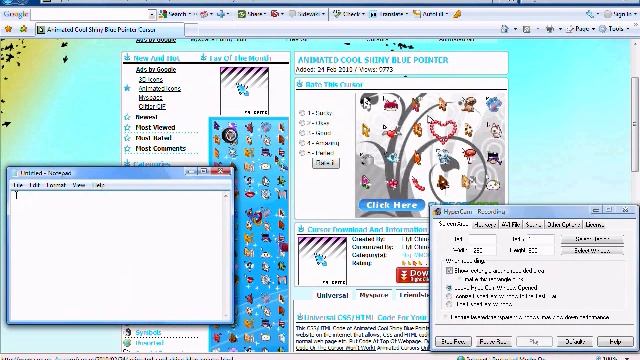Image resolution: width=640 pixels, height=360 pixels.
Task: Open the AutoFill button dropdown arrow
Action: [447, 14]
